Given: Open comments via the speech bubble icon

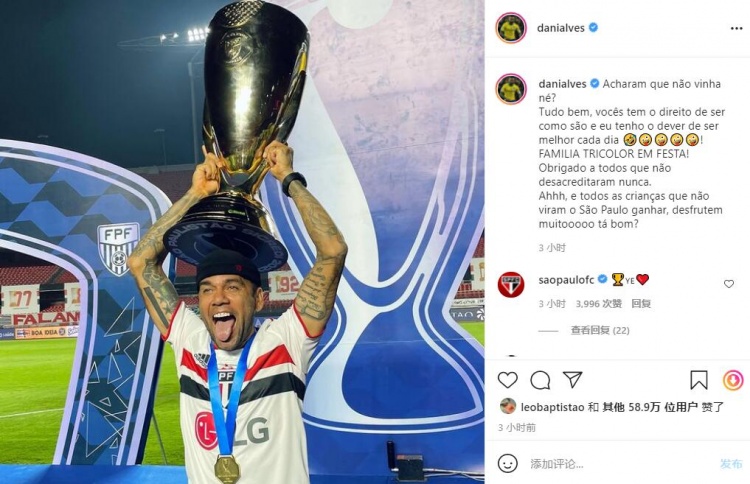Looking at the screenshot, I should click(540, 380).
